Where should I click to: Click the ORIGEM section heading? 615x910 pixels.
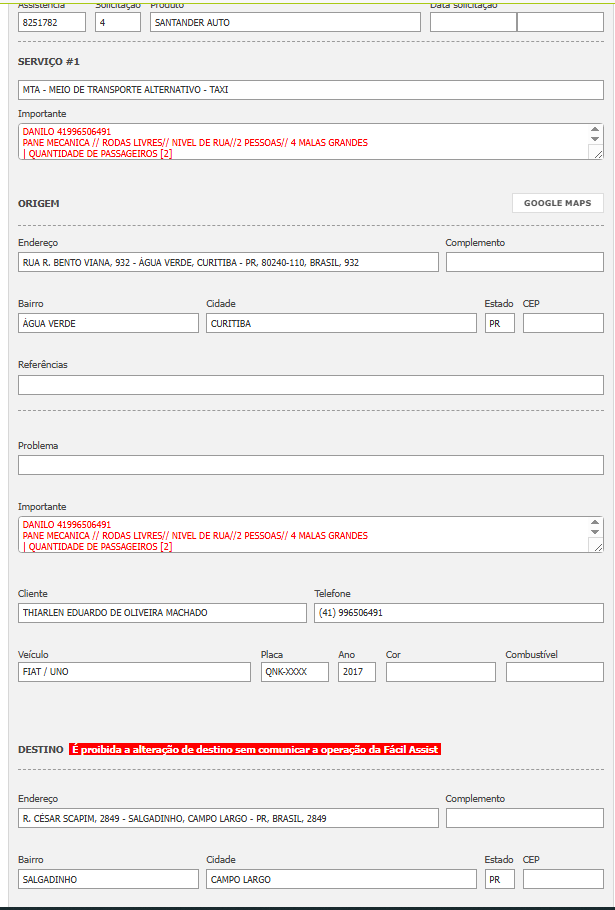38,204
